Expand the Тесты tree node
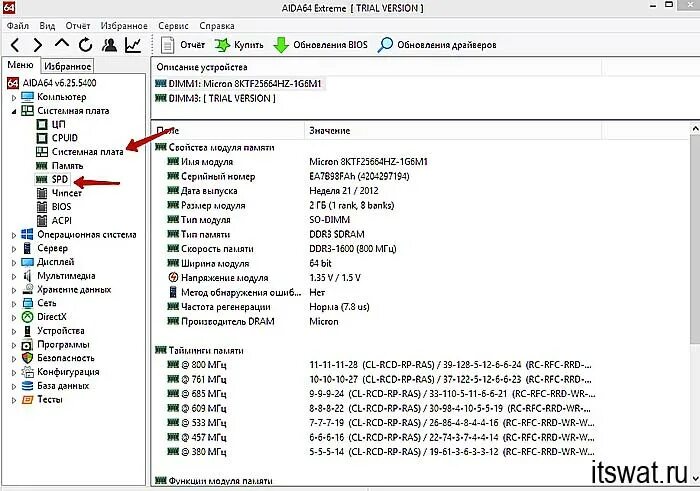The image size is (700, 491). point(14,400)
